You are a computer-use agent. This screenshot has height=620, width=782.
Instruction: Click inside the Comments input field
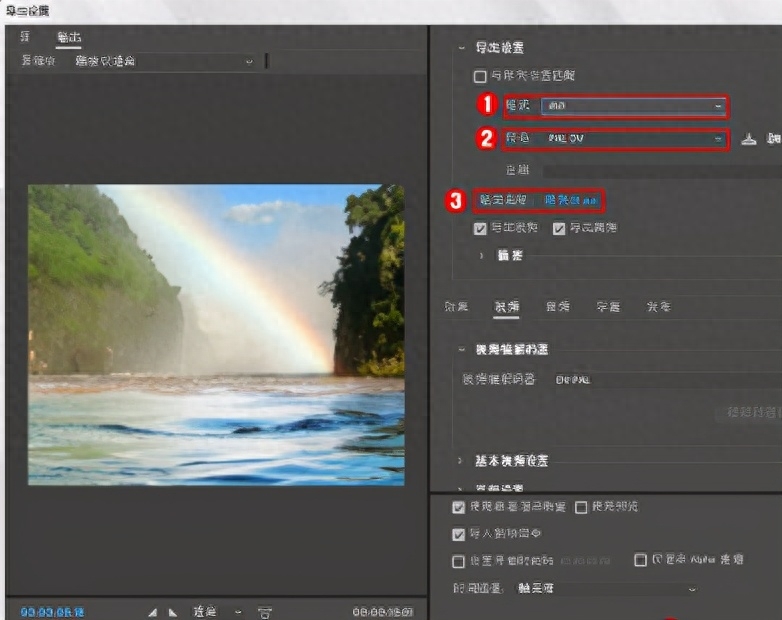[662, 171]
